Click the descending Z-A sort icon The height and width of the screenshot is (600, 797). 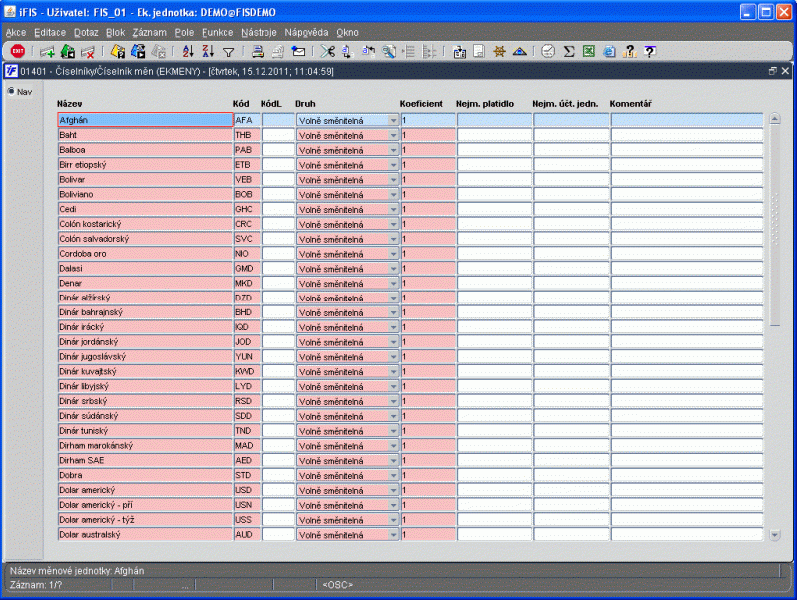[x=207, y=51]
